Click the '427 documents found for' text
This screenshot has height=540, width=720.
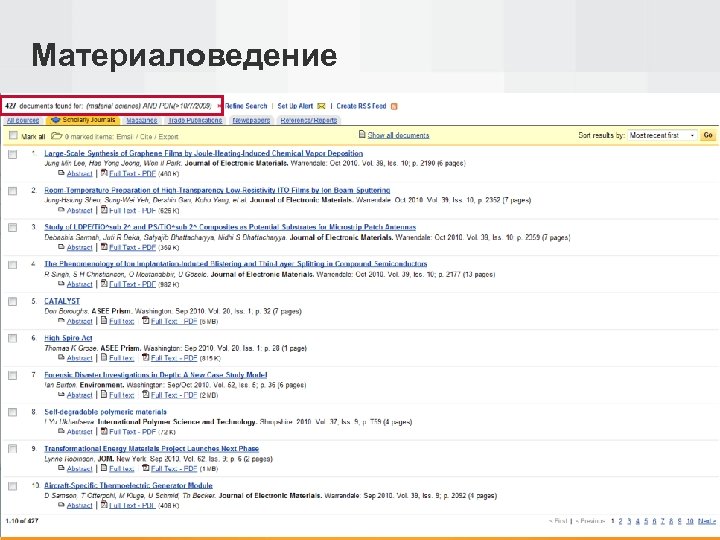point(45,106)
